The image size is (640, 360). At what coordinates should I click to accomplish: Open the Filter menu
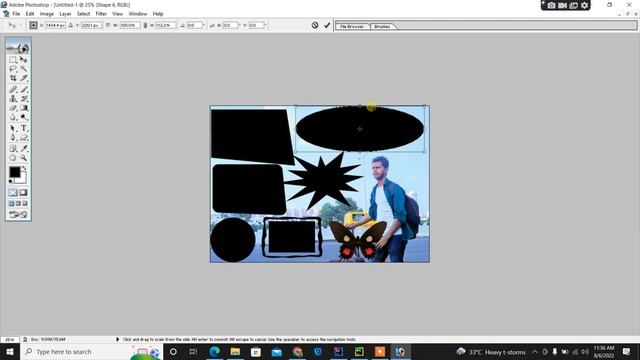tap(101, 14)
